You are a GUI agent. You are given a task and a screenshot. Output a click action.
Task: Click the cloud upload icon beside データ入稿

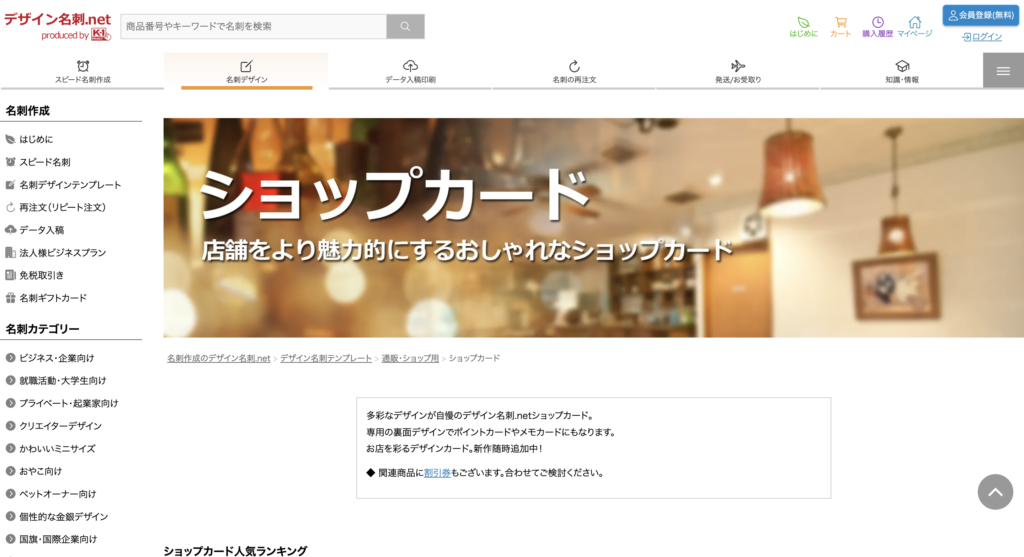click(x=10, y=230)
